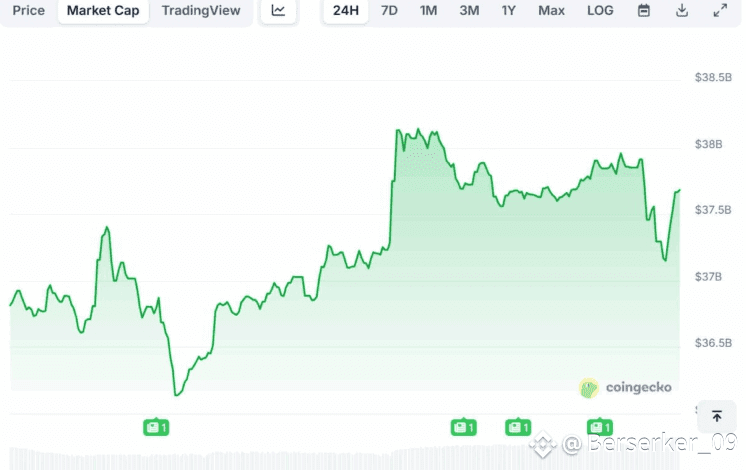The image size is (746, 470).
Task: Click the CoinGecko logo watermark
Action: click(x=626, y=387)
